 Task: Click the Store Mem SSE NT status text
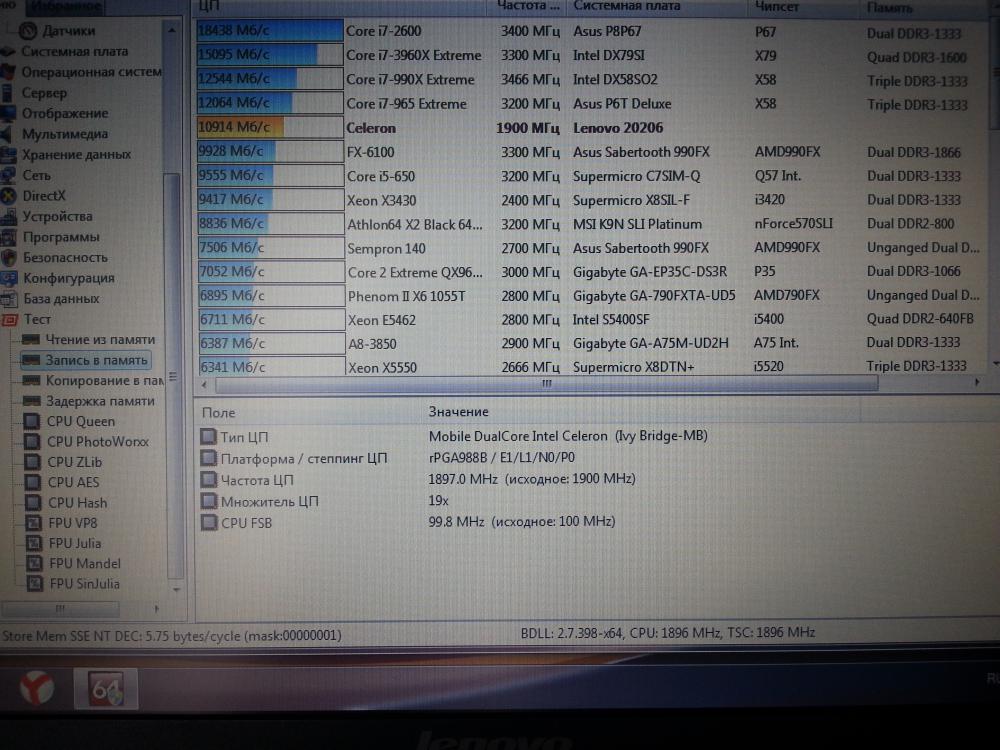[172, 636]
